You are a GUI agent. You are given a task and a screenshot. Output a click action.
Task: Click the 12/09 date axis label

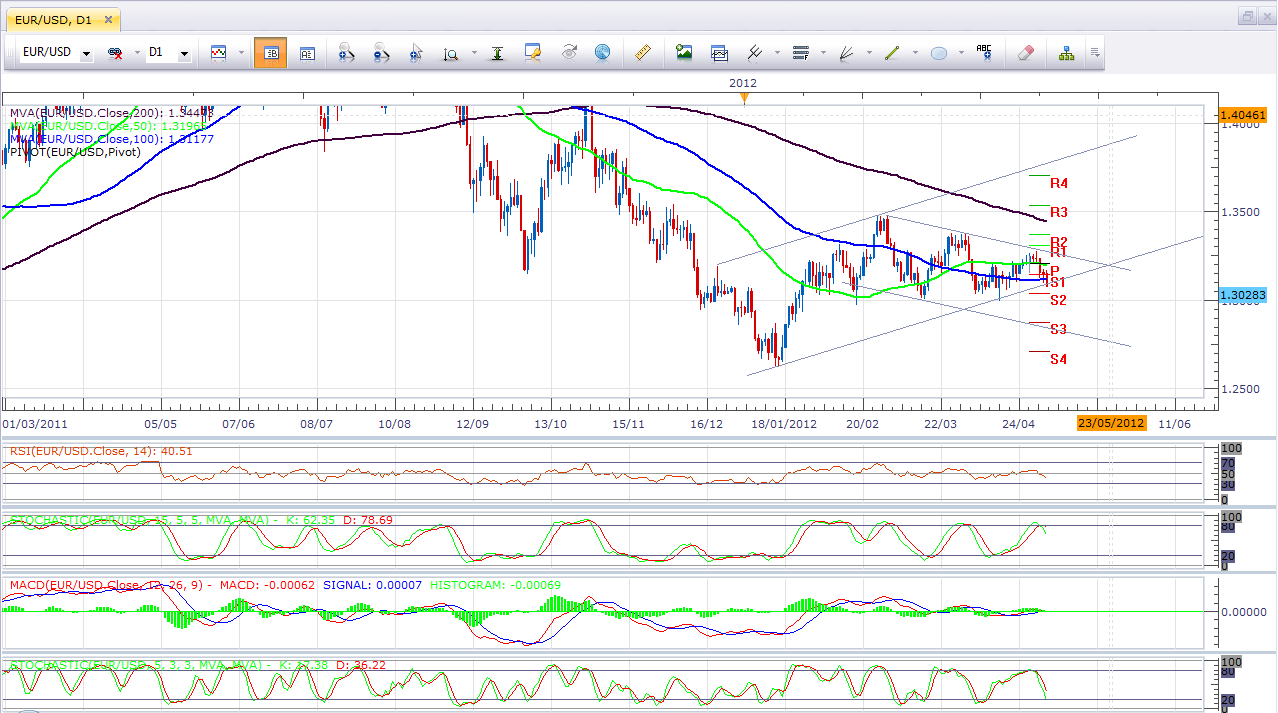pos(472,424)
